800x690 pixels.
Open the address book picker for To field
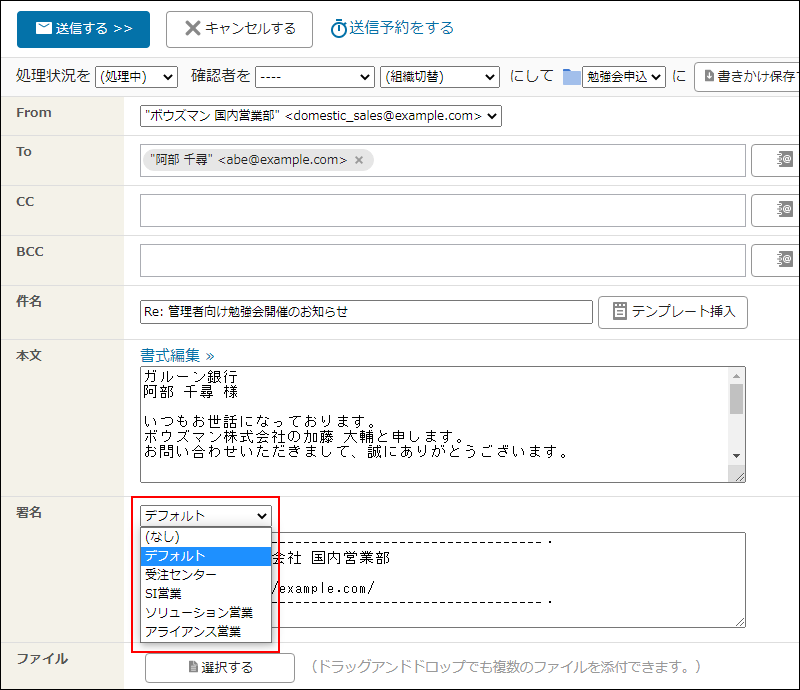click(783, 160)
